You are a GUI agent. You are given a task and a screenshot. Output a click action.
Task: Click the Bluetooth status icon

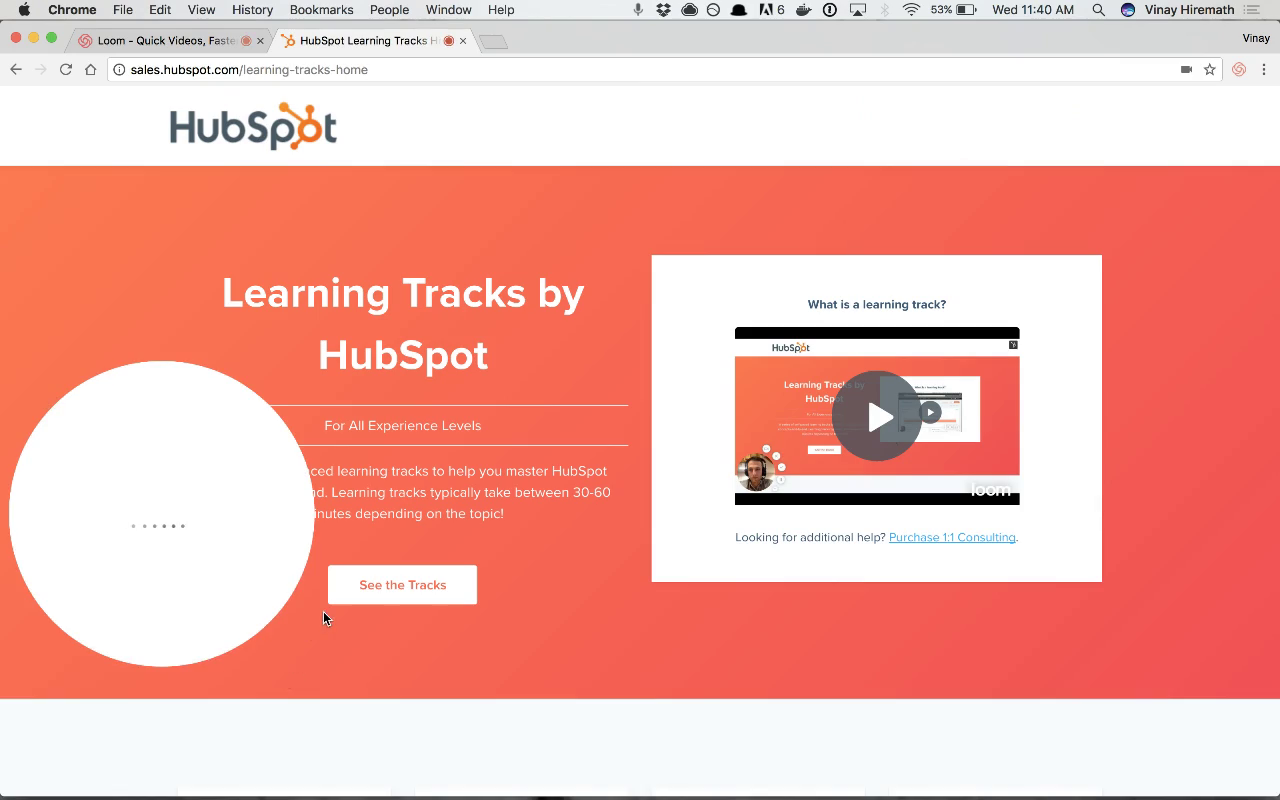coord(884,10)
